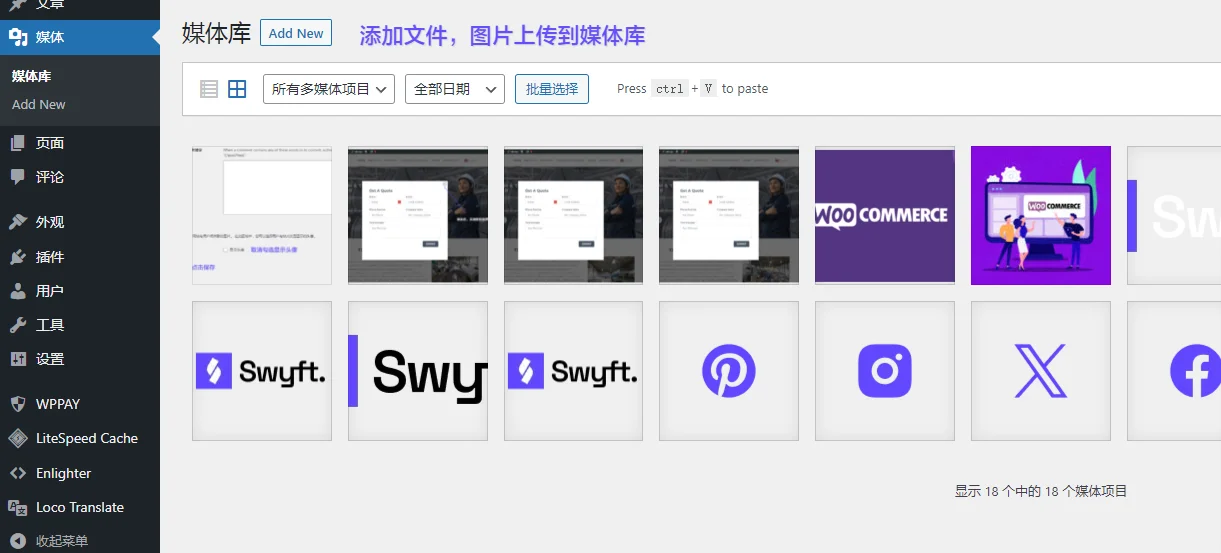The width and height of the screenshot is (1221, 553).
Task: Open the Pinterest logo media item
Action: [729, 371]
